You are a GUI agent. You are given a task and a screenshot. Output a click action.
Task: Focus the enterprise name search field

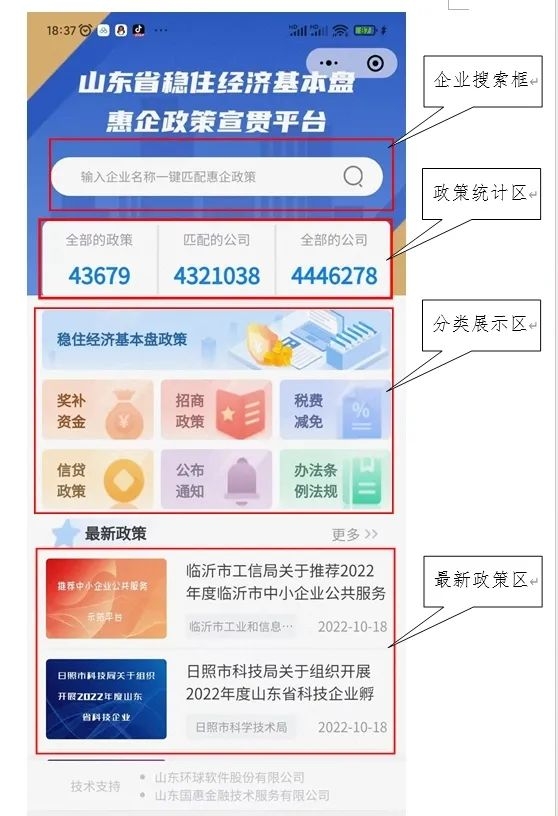217,176
